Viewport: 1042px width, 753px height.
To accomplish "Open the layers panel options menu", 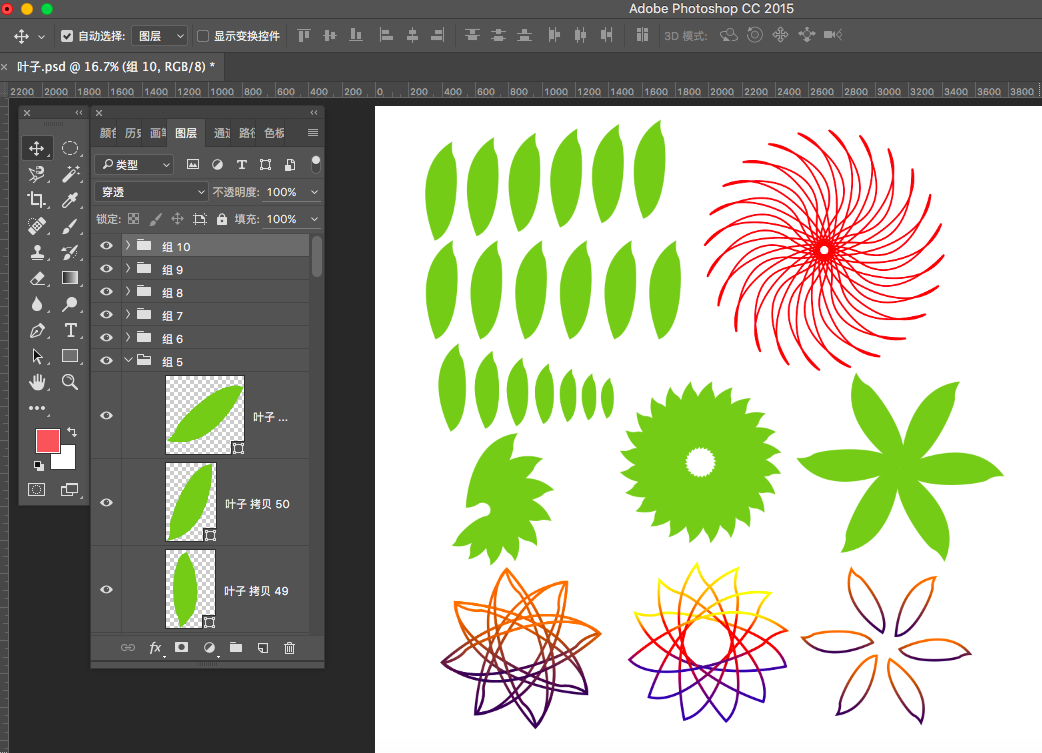I will tap(313, 133).
